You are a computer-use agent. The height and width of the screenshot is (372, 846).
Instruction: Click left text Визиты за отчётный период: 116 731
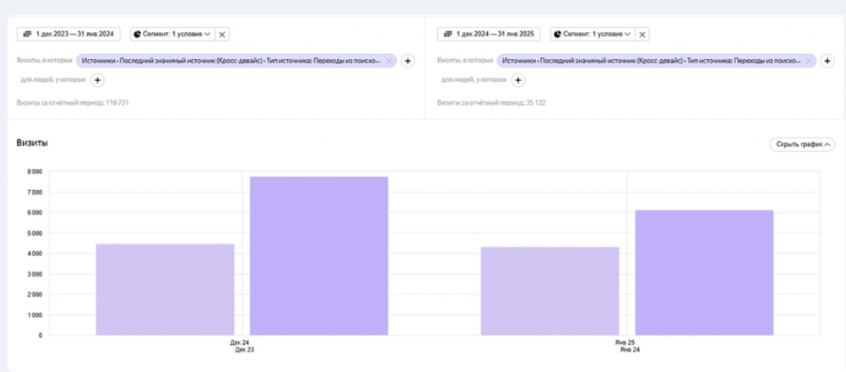coord(72,103)
